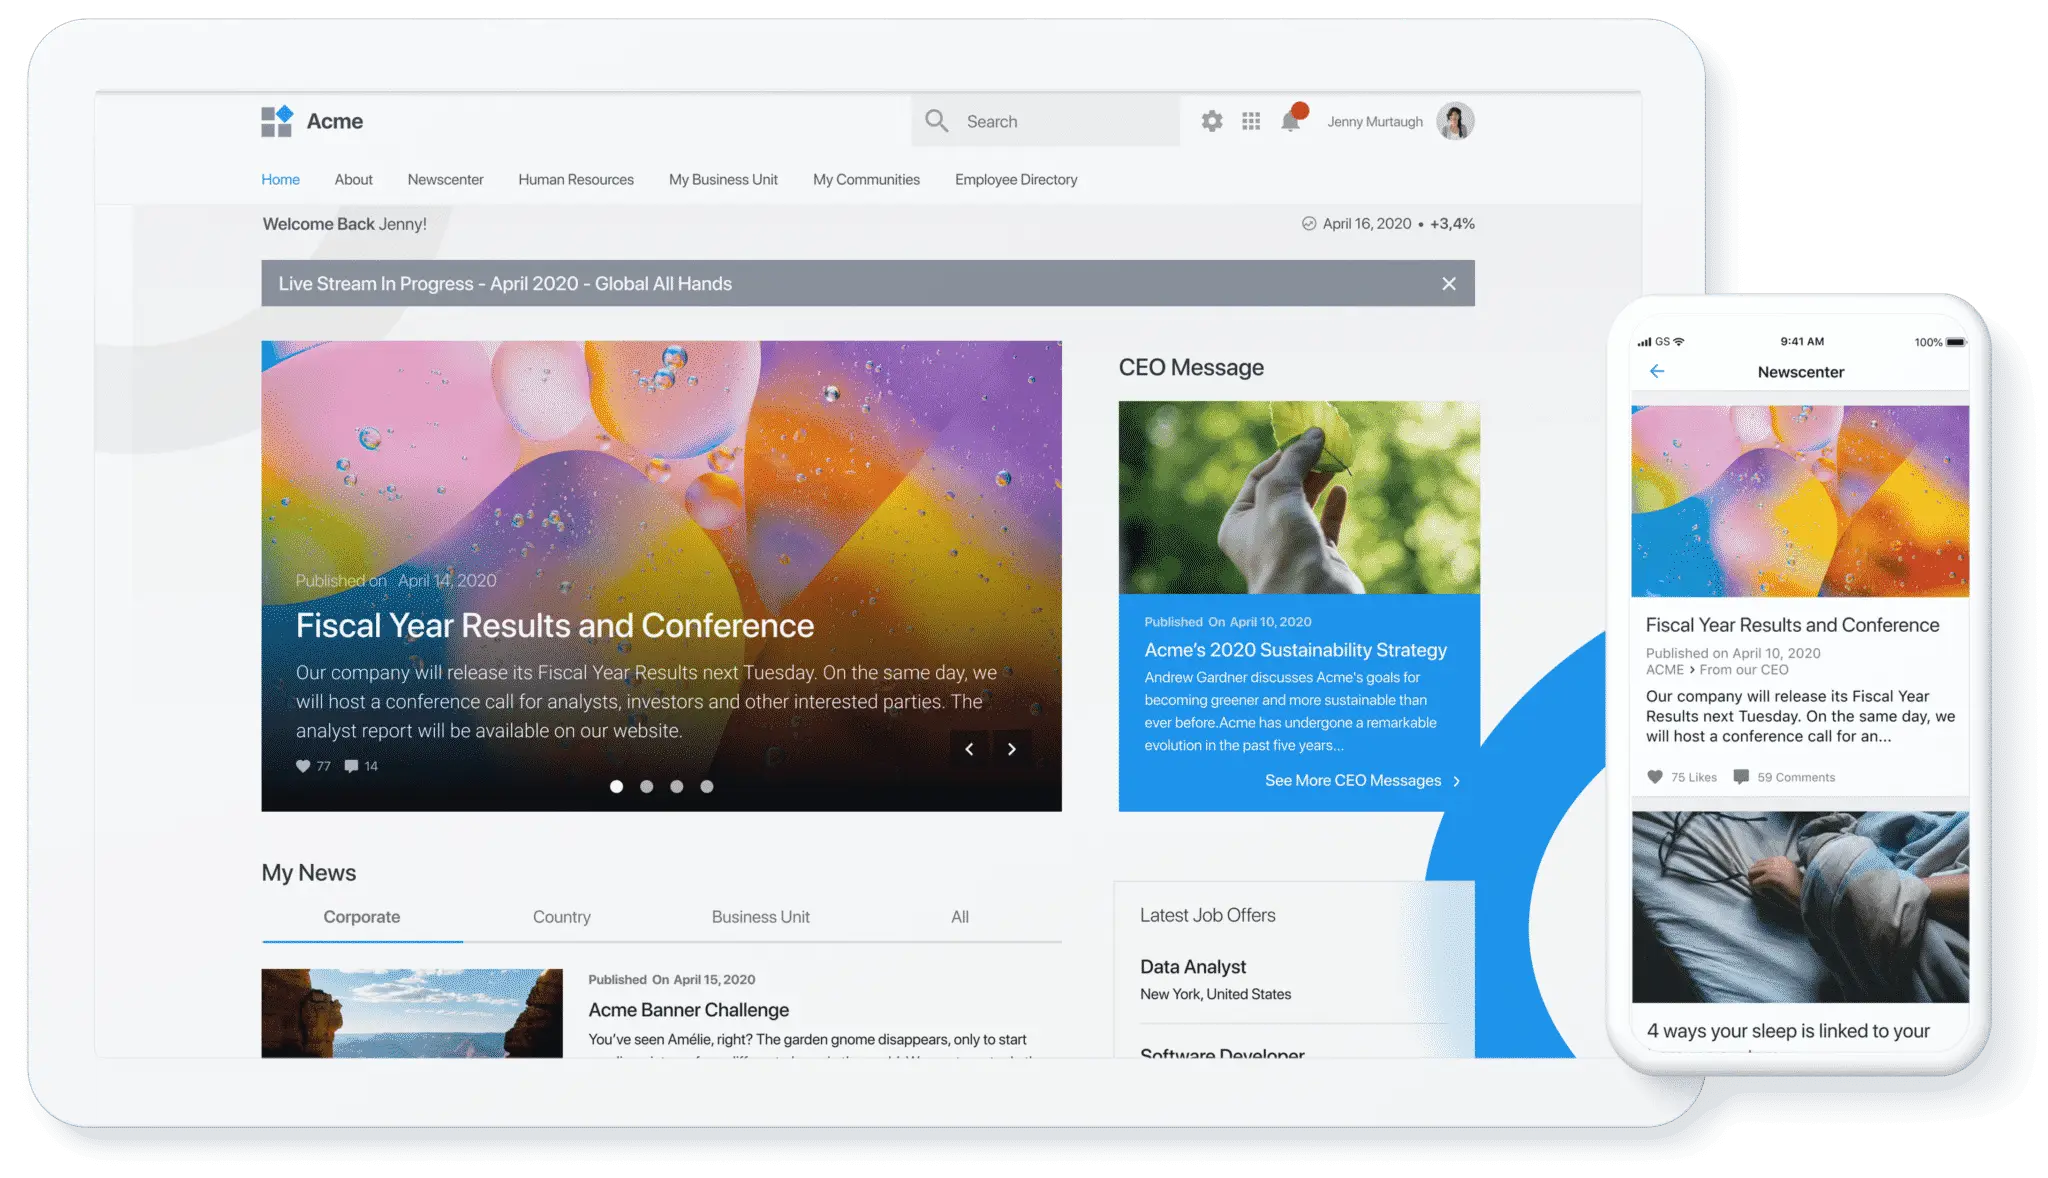Click the New York, United States location

click(1216, 994)
